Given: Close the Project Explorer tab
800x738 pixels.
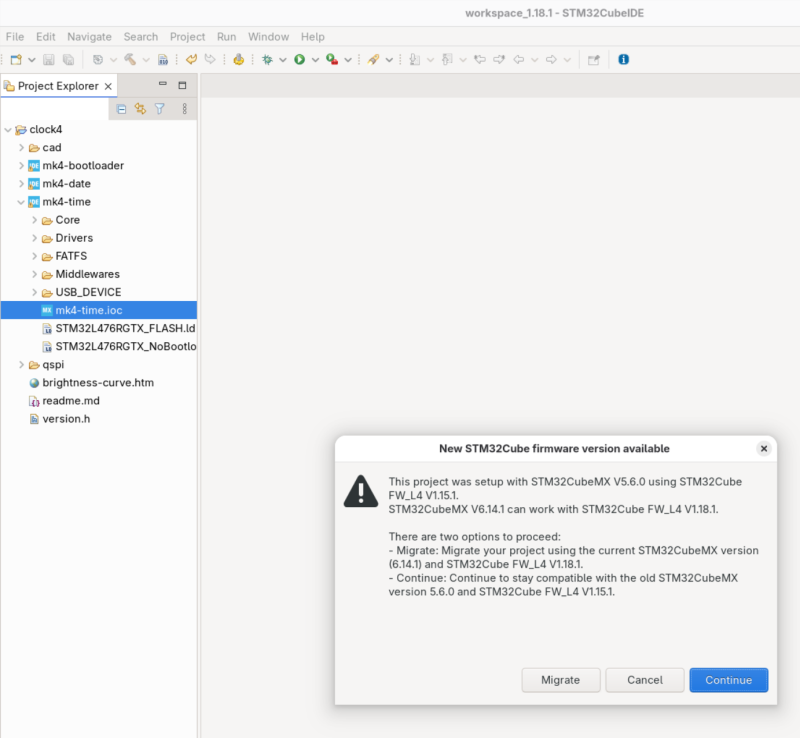Looking at the screenshot, I should [x=108, y=86].
